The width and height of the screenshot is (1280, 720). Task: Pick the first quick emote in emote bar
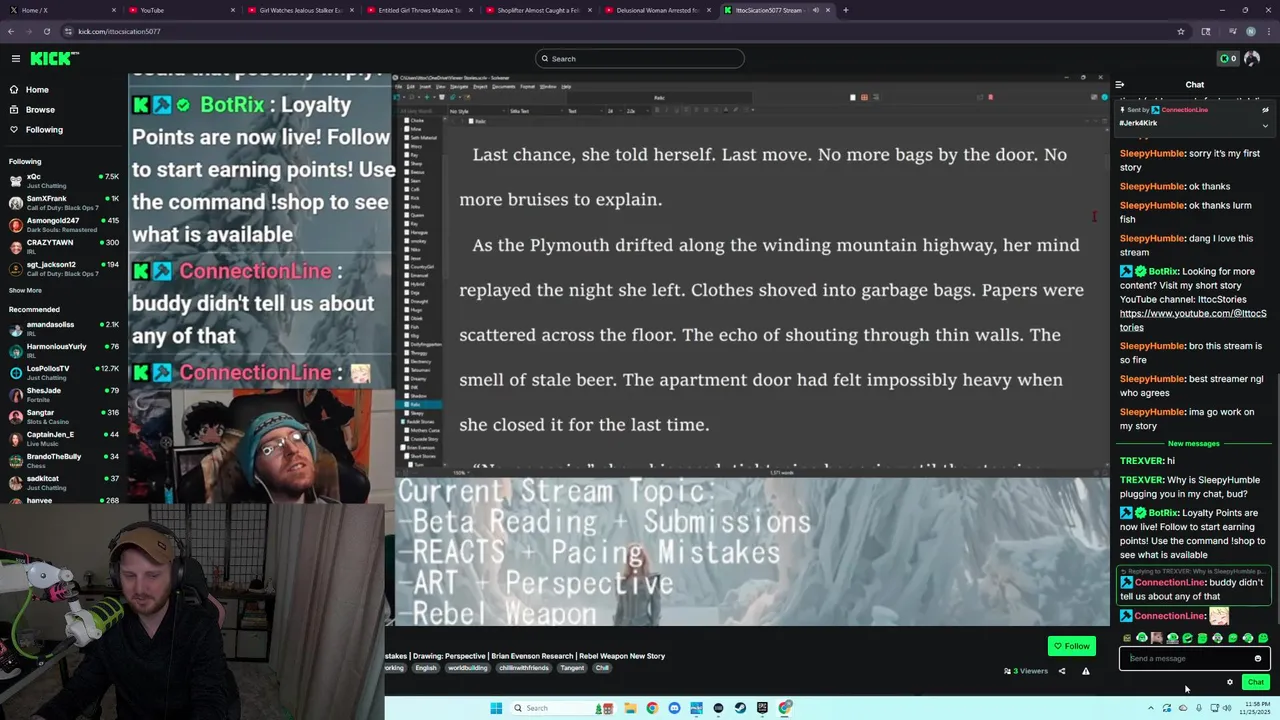[1127, 638]
